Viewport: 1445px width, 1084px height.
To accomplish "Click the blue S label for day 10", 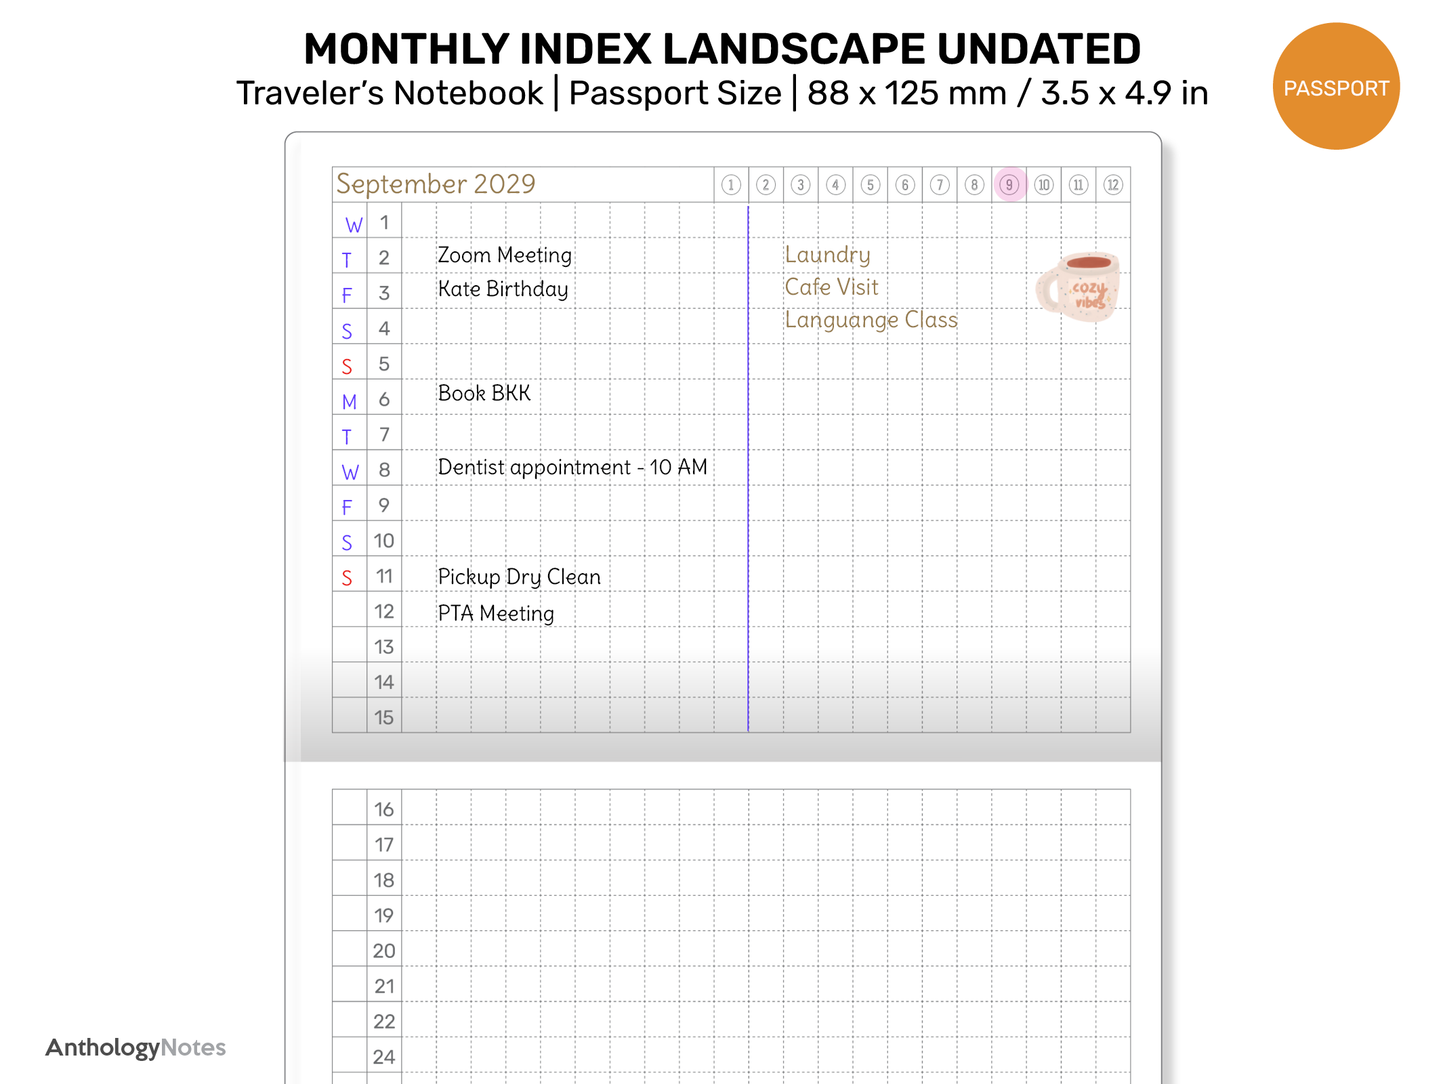I will point(347,543).
